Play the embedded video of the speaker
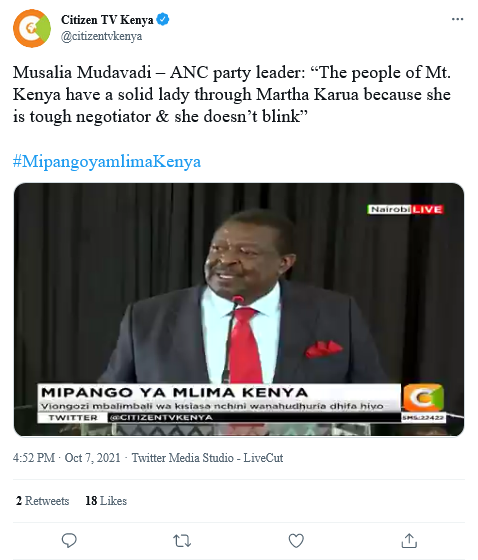The image size is (478, 560). pyautogui.click(x=239, y=309)
